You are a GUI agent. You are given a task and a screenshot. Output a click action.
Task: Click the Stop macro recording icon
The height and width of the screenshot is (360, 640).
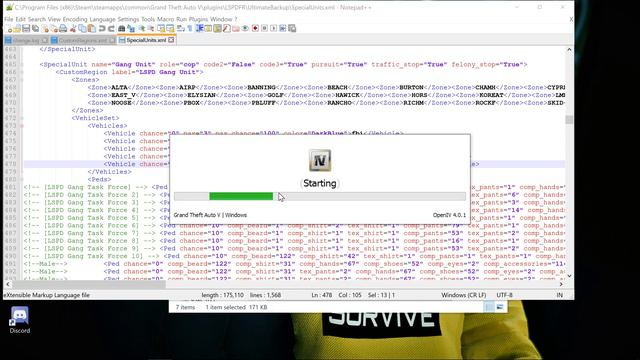[x=264, y=29]
